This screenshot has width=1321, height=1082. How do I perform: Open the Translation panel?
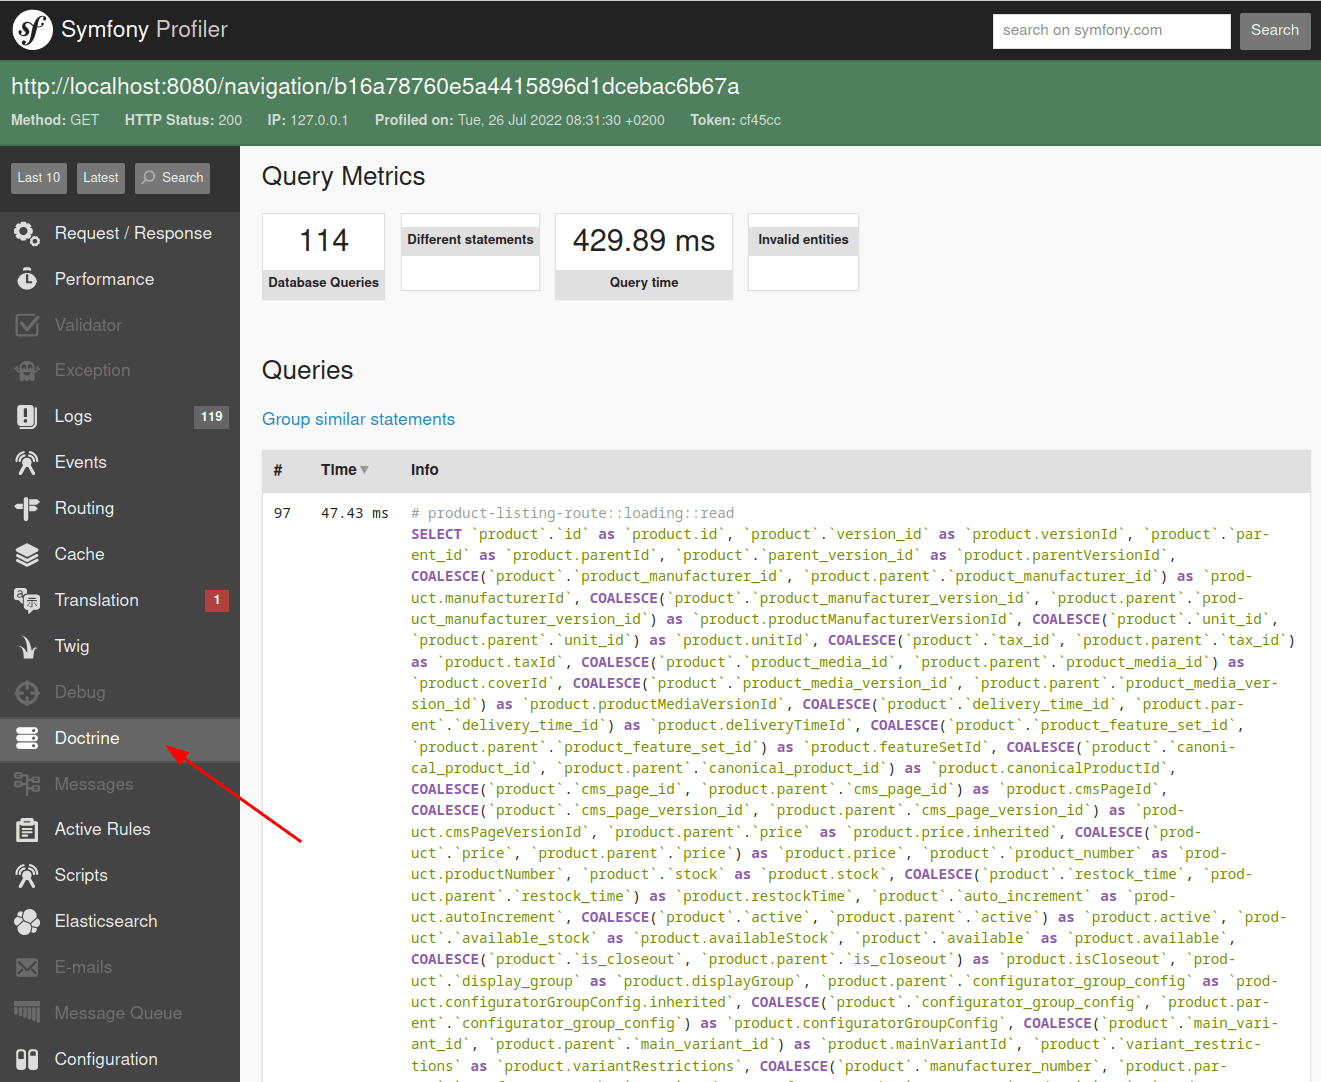(x=96, y=599)
